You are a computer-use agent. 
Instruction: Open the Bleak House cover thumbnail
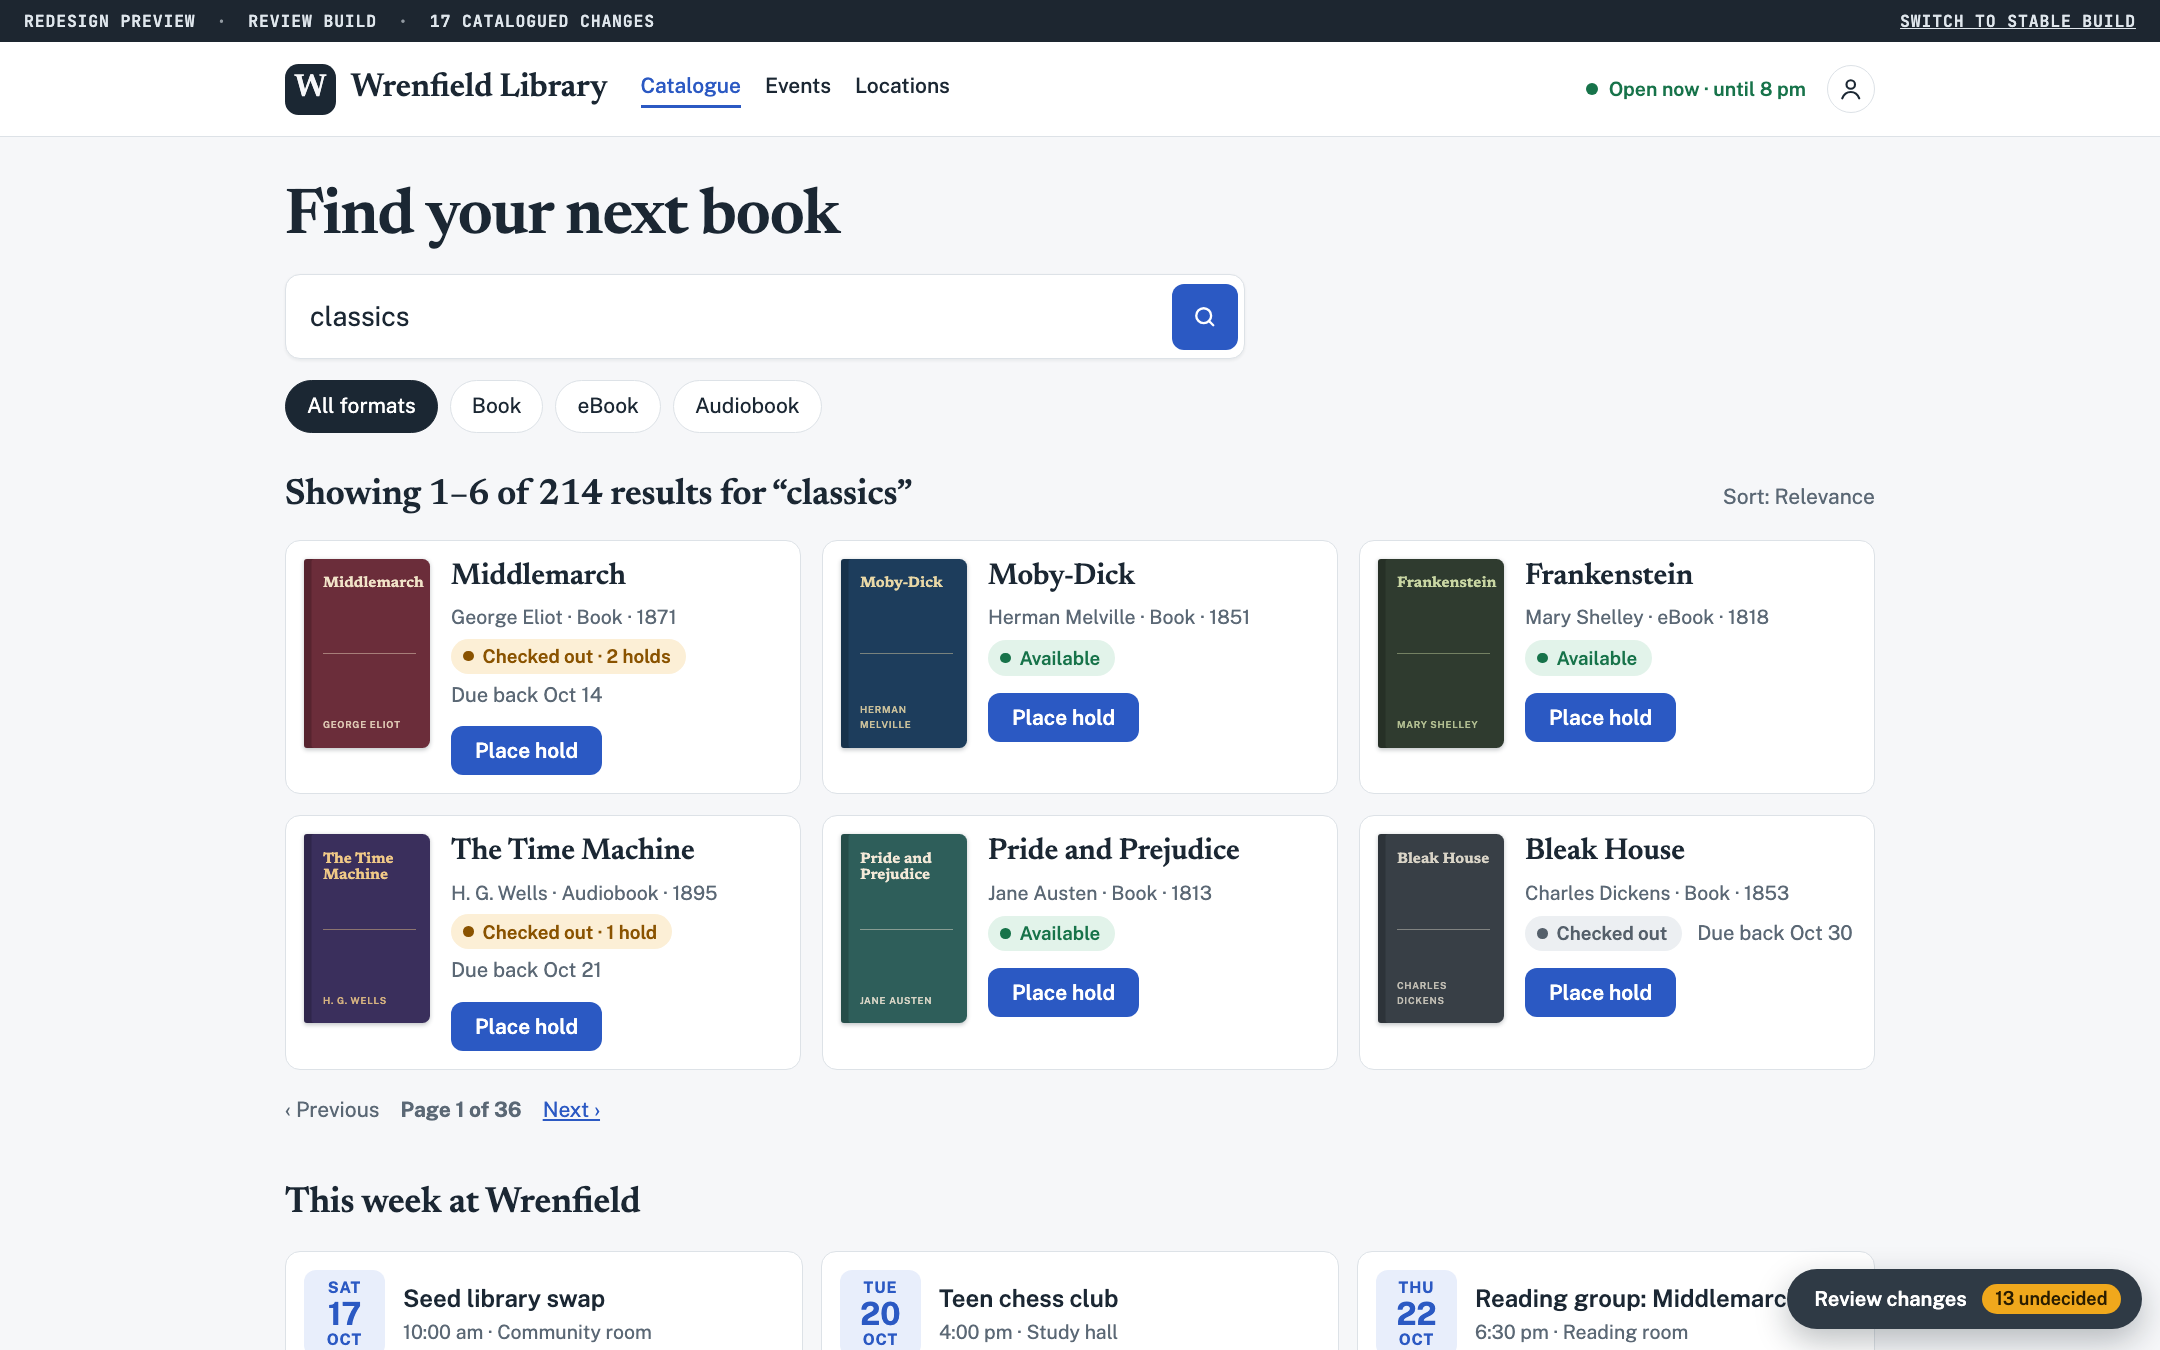pyautogui.click(x=1441, y=928)
